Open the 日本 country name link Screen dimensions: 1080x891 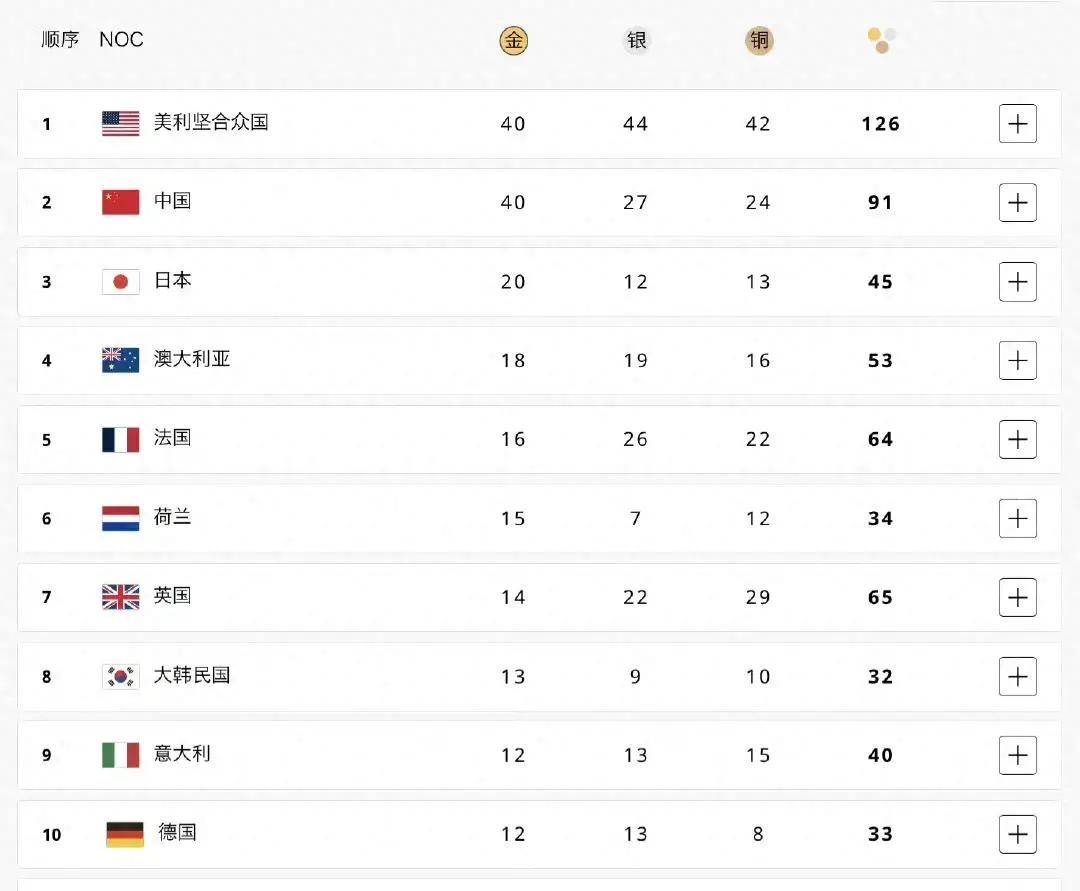pyautogui.click(x=173, y=281)
